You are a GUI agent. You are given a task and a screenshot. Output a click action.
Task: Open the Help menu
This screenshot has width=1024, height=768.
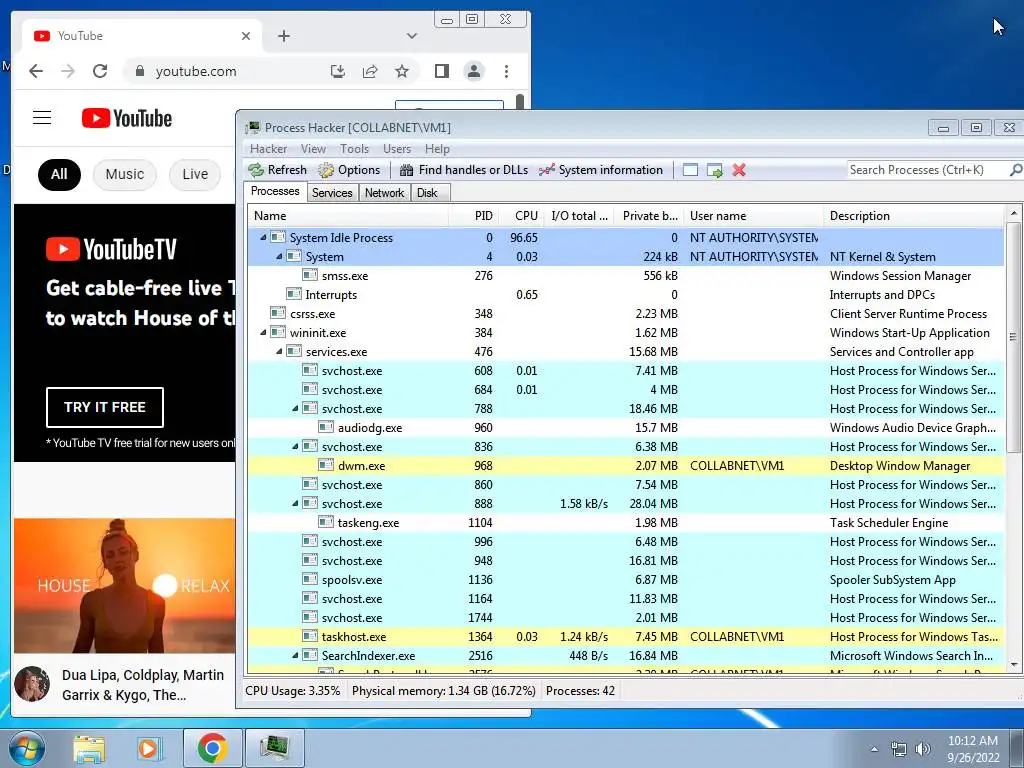[x=437, y=149]
